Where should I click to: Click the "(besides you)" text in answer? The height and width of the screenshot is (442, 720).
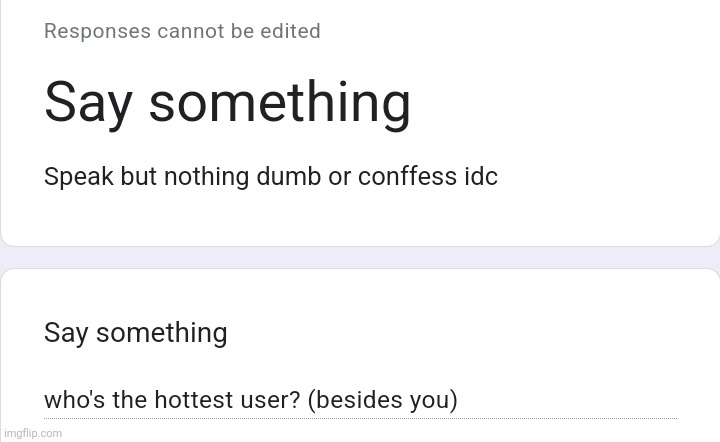click(382, 401)
